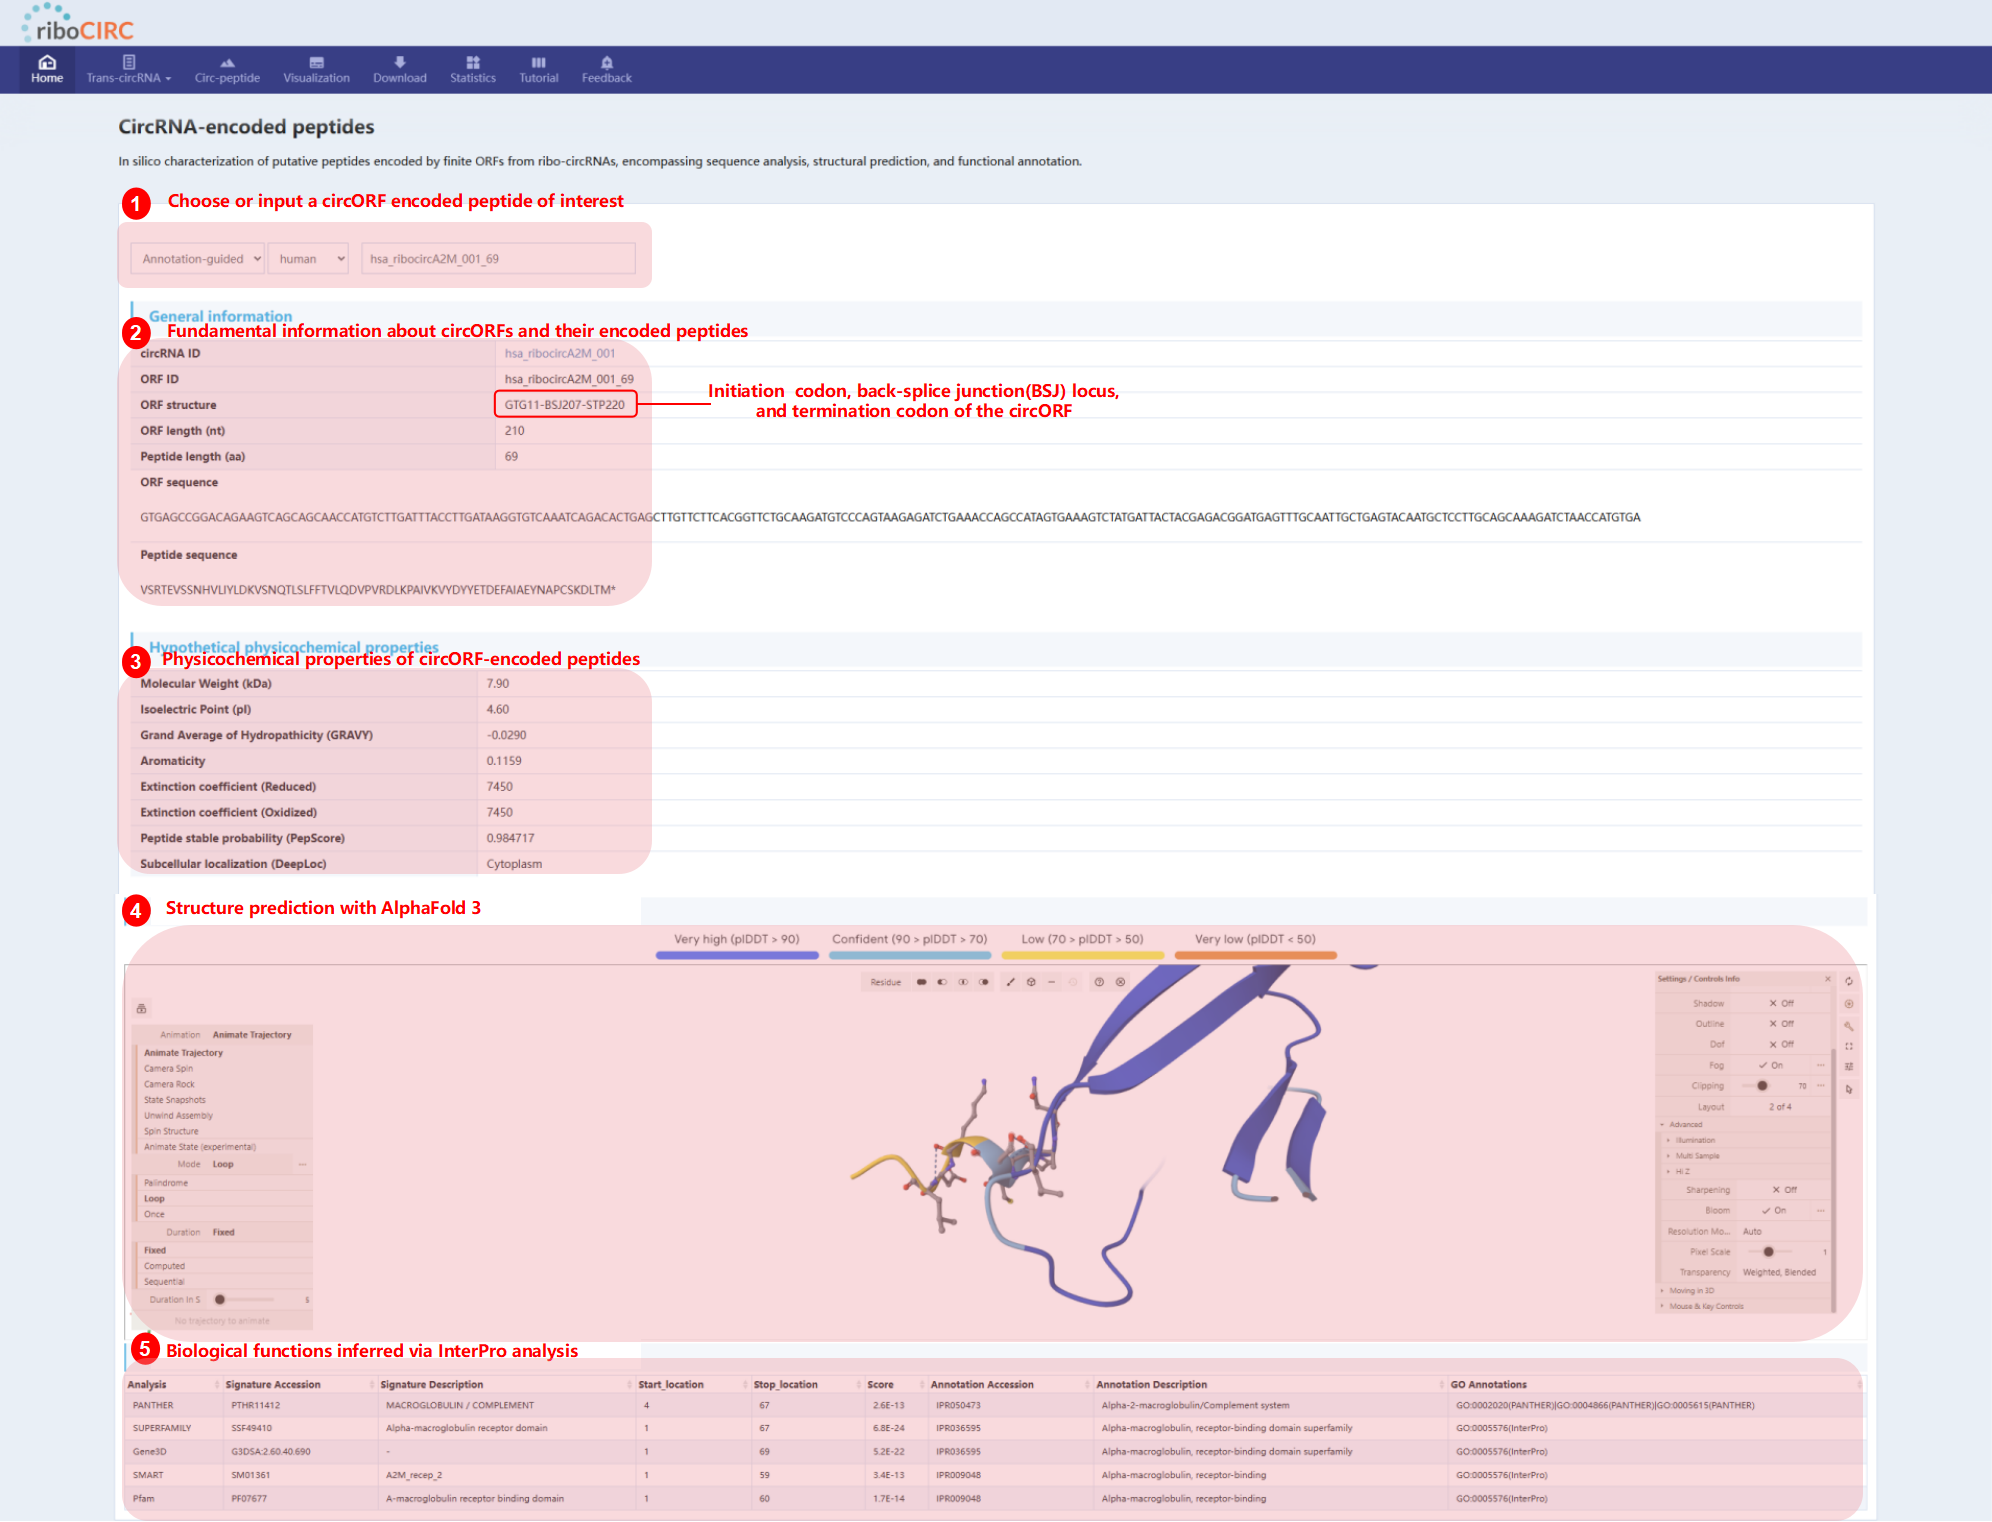Screen dimensions: 1992x1522
Task: Select Camera Spin animation option
Action: (168, 1068)
